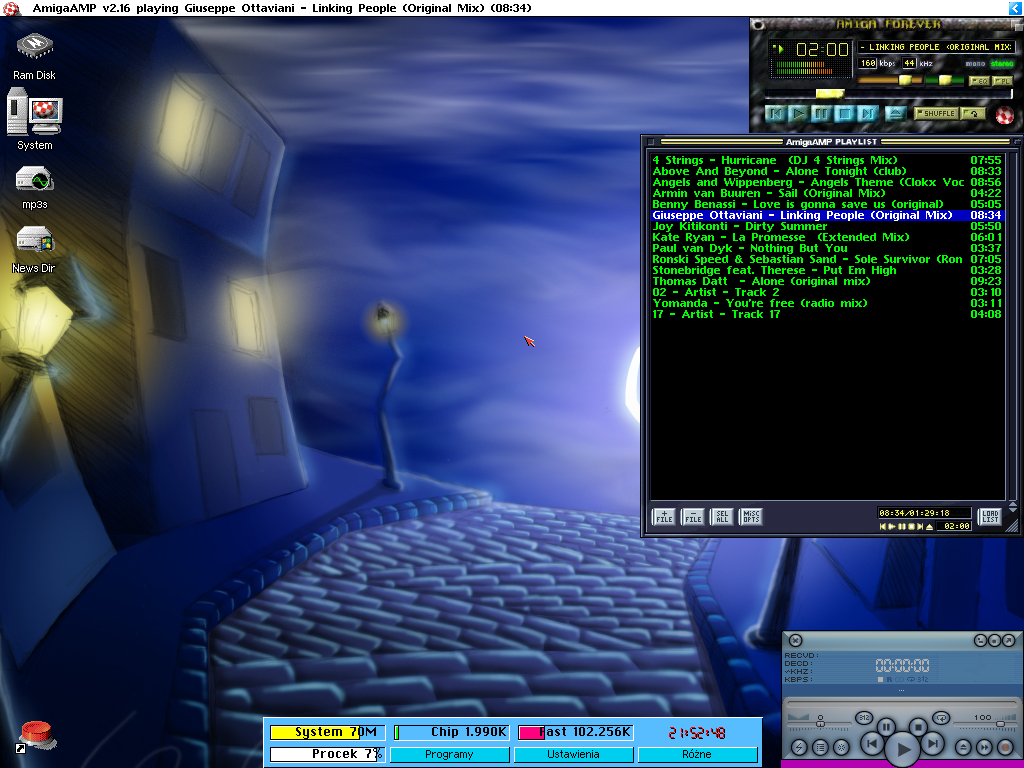Click the boing ball logo in AmigaAMP

tap(1005, 115)
